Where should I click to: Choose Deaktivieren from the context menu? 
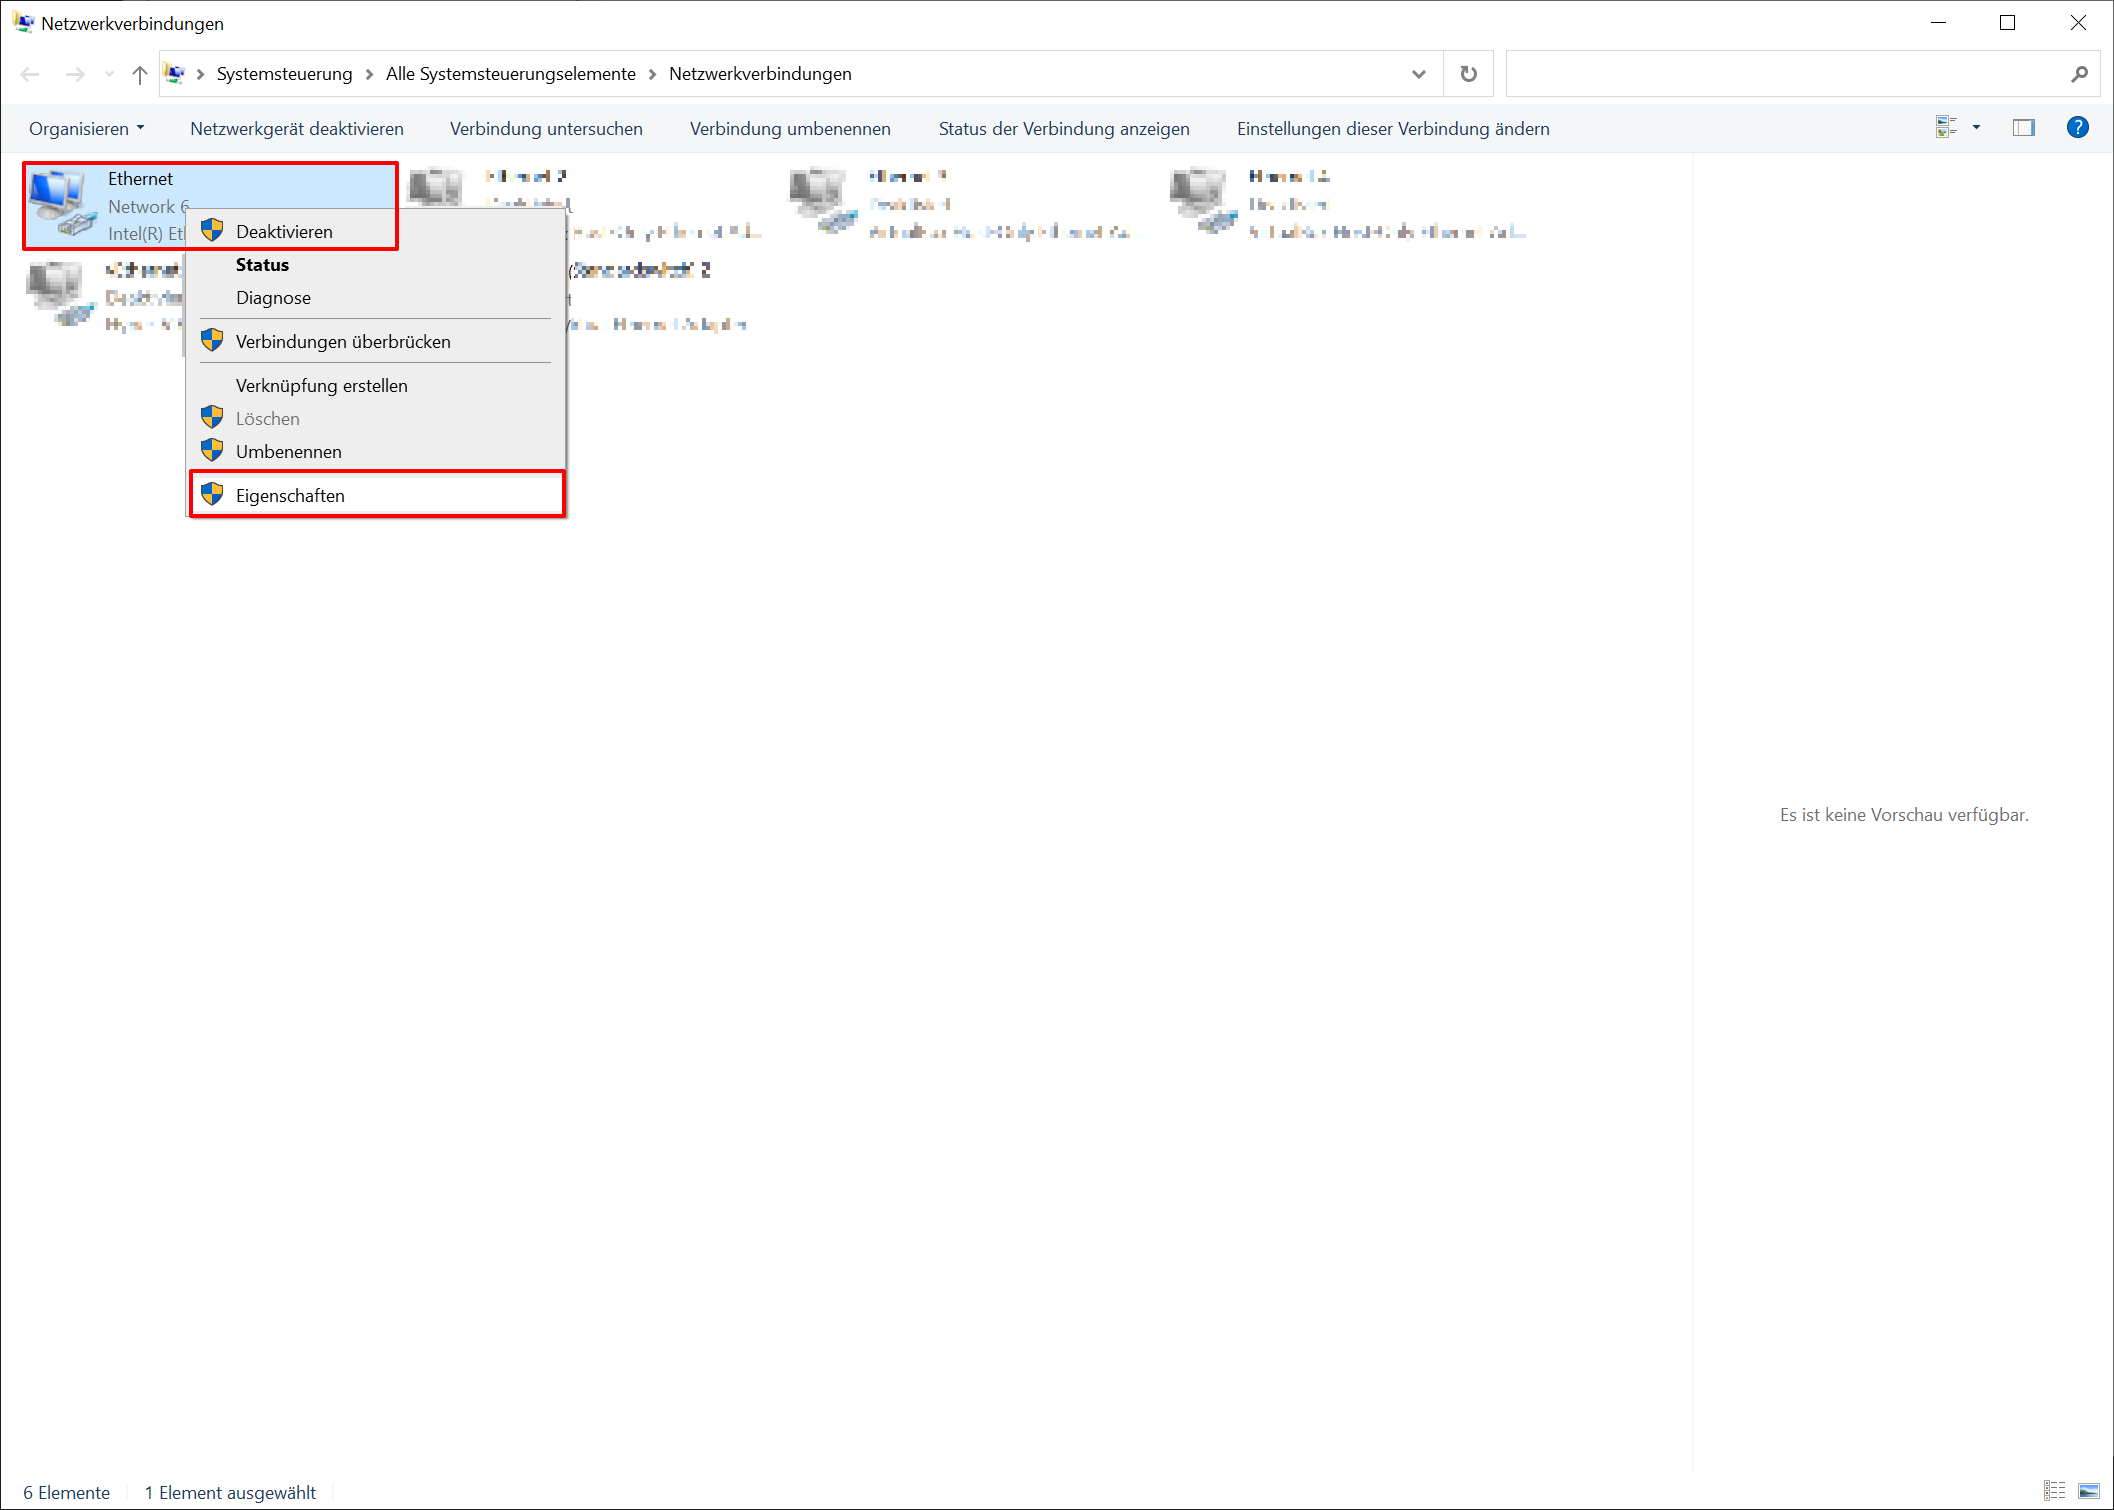point(284,232)
